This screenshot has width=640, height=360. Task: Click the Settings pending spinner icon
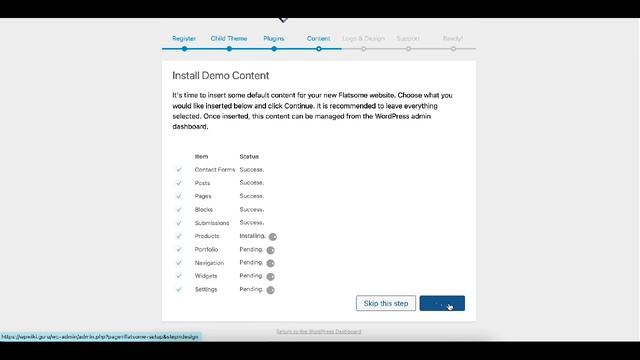(270, 290)
